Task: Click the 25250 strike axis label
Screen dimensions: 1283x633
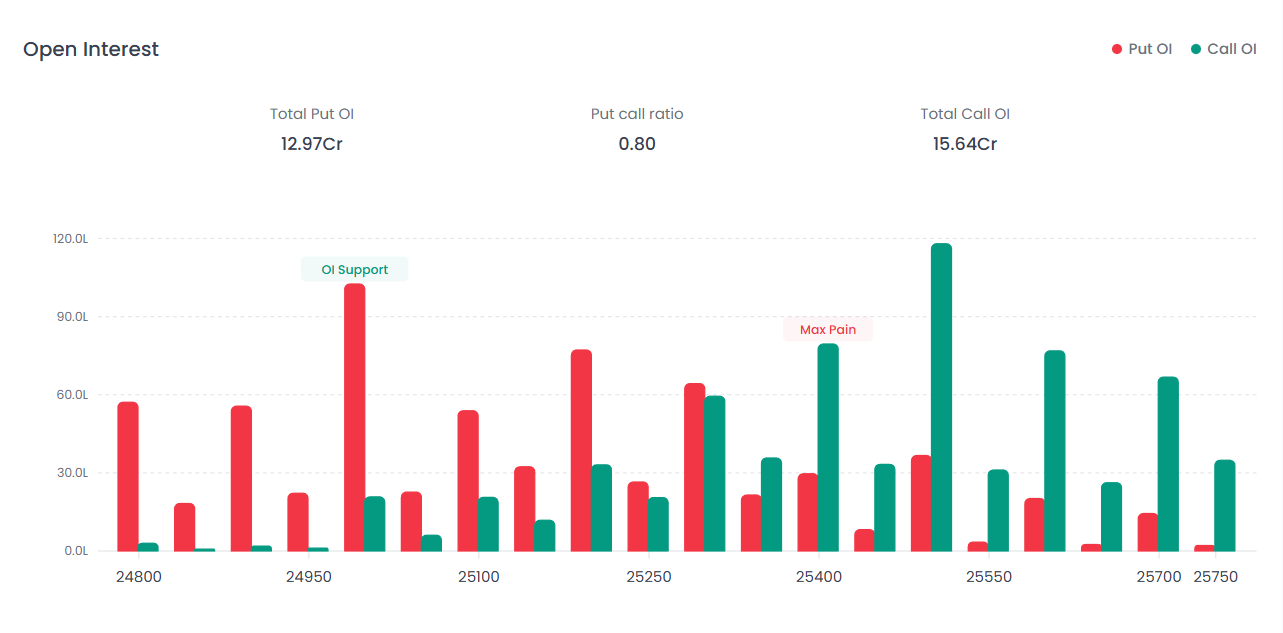Action: [x=649, y=577]
